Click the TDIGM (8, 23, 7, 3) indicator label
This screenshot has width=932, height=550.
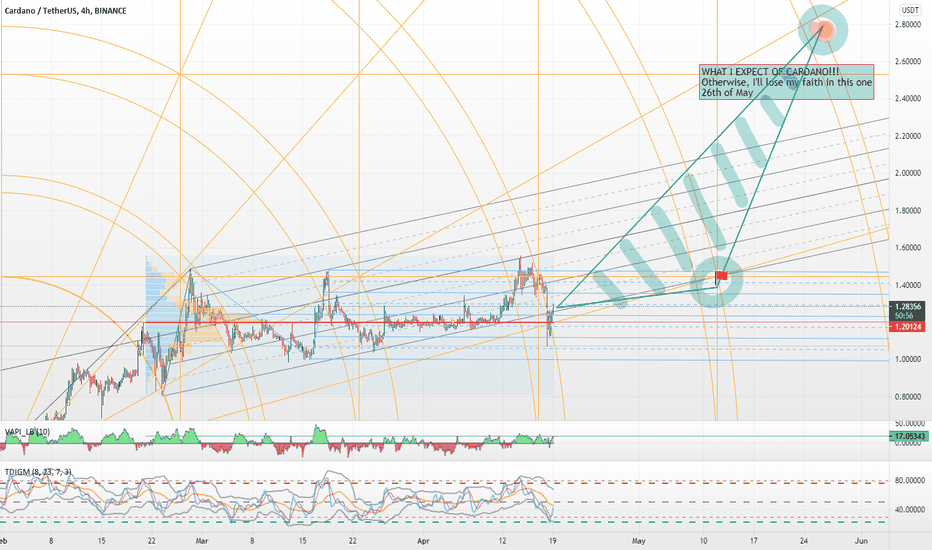tap(38, 472)
